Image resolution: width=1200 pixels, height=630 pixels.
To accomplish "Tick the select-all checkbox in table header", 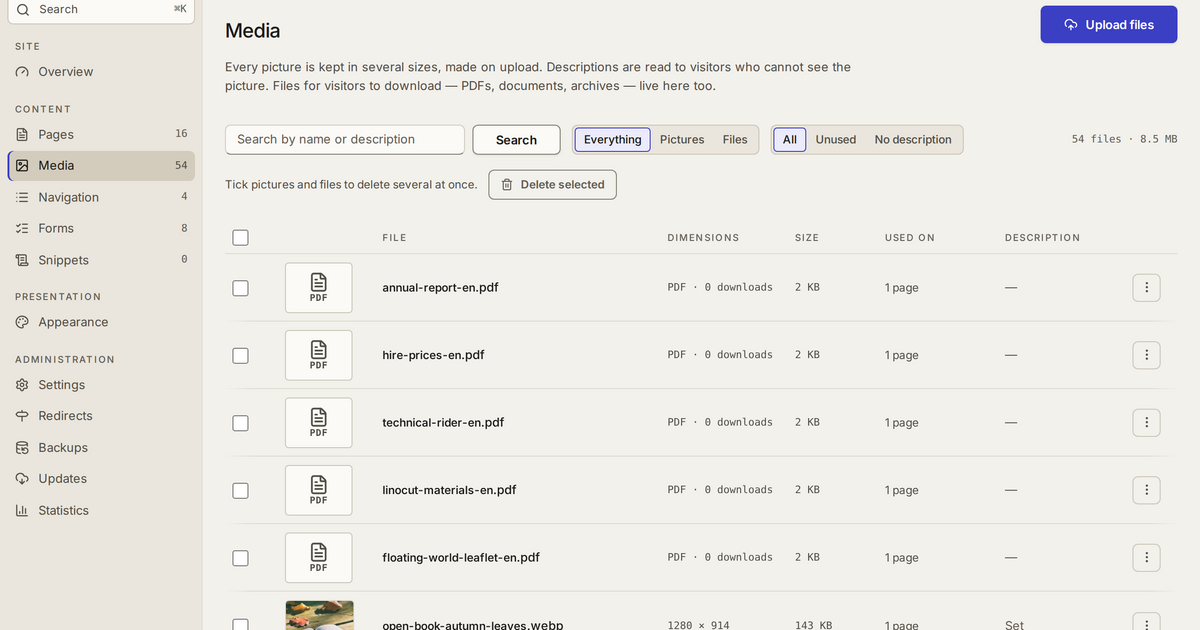I will tap(240, 238).
